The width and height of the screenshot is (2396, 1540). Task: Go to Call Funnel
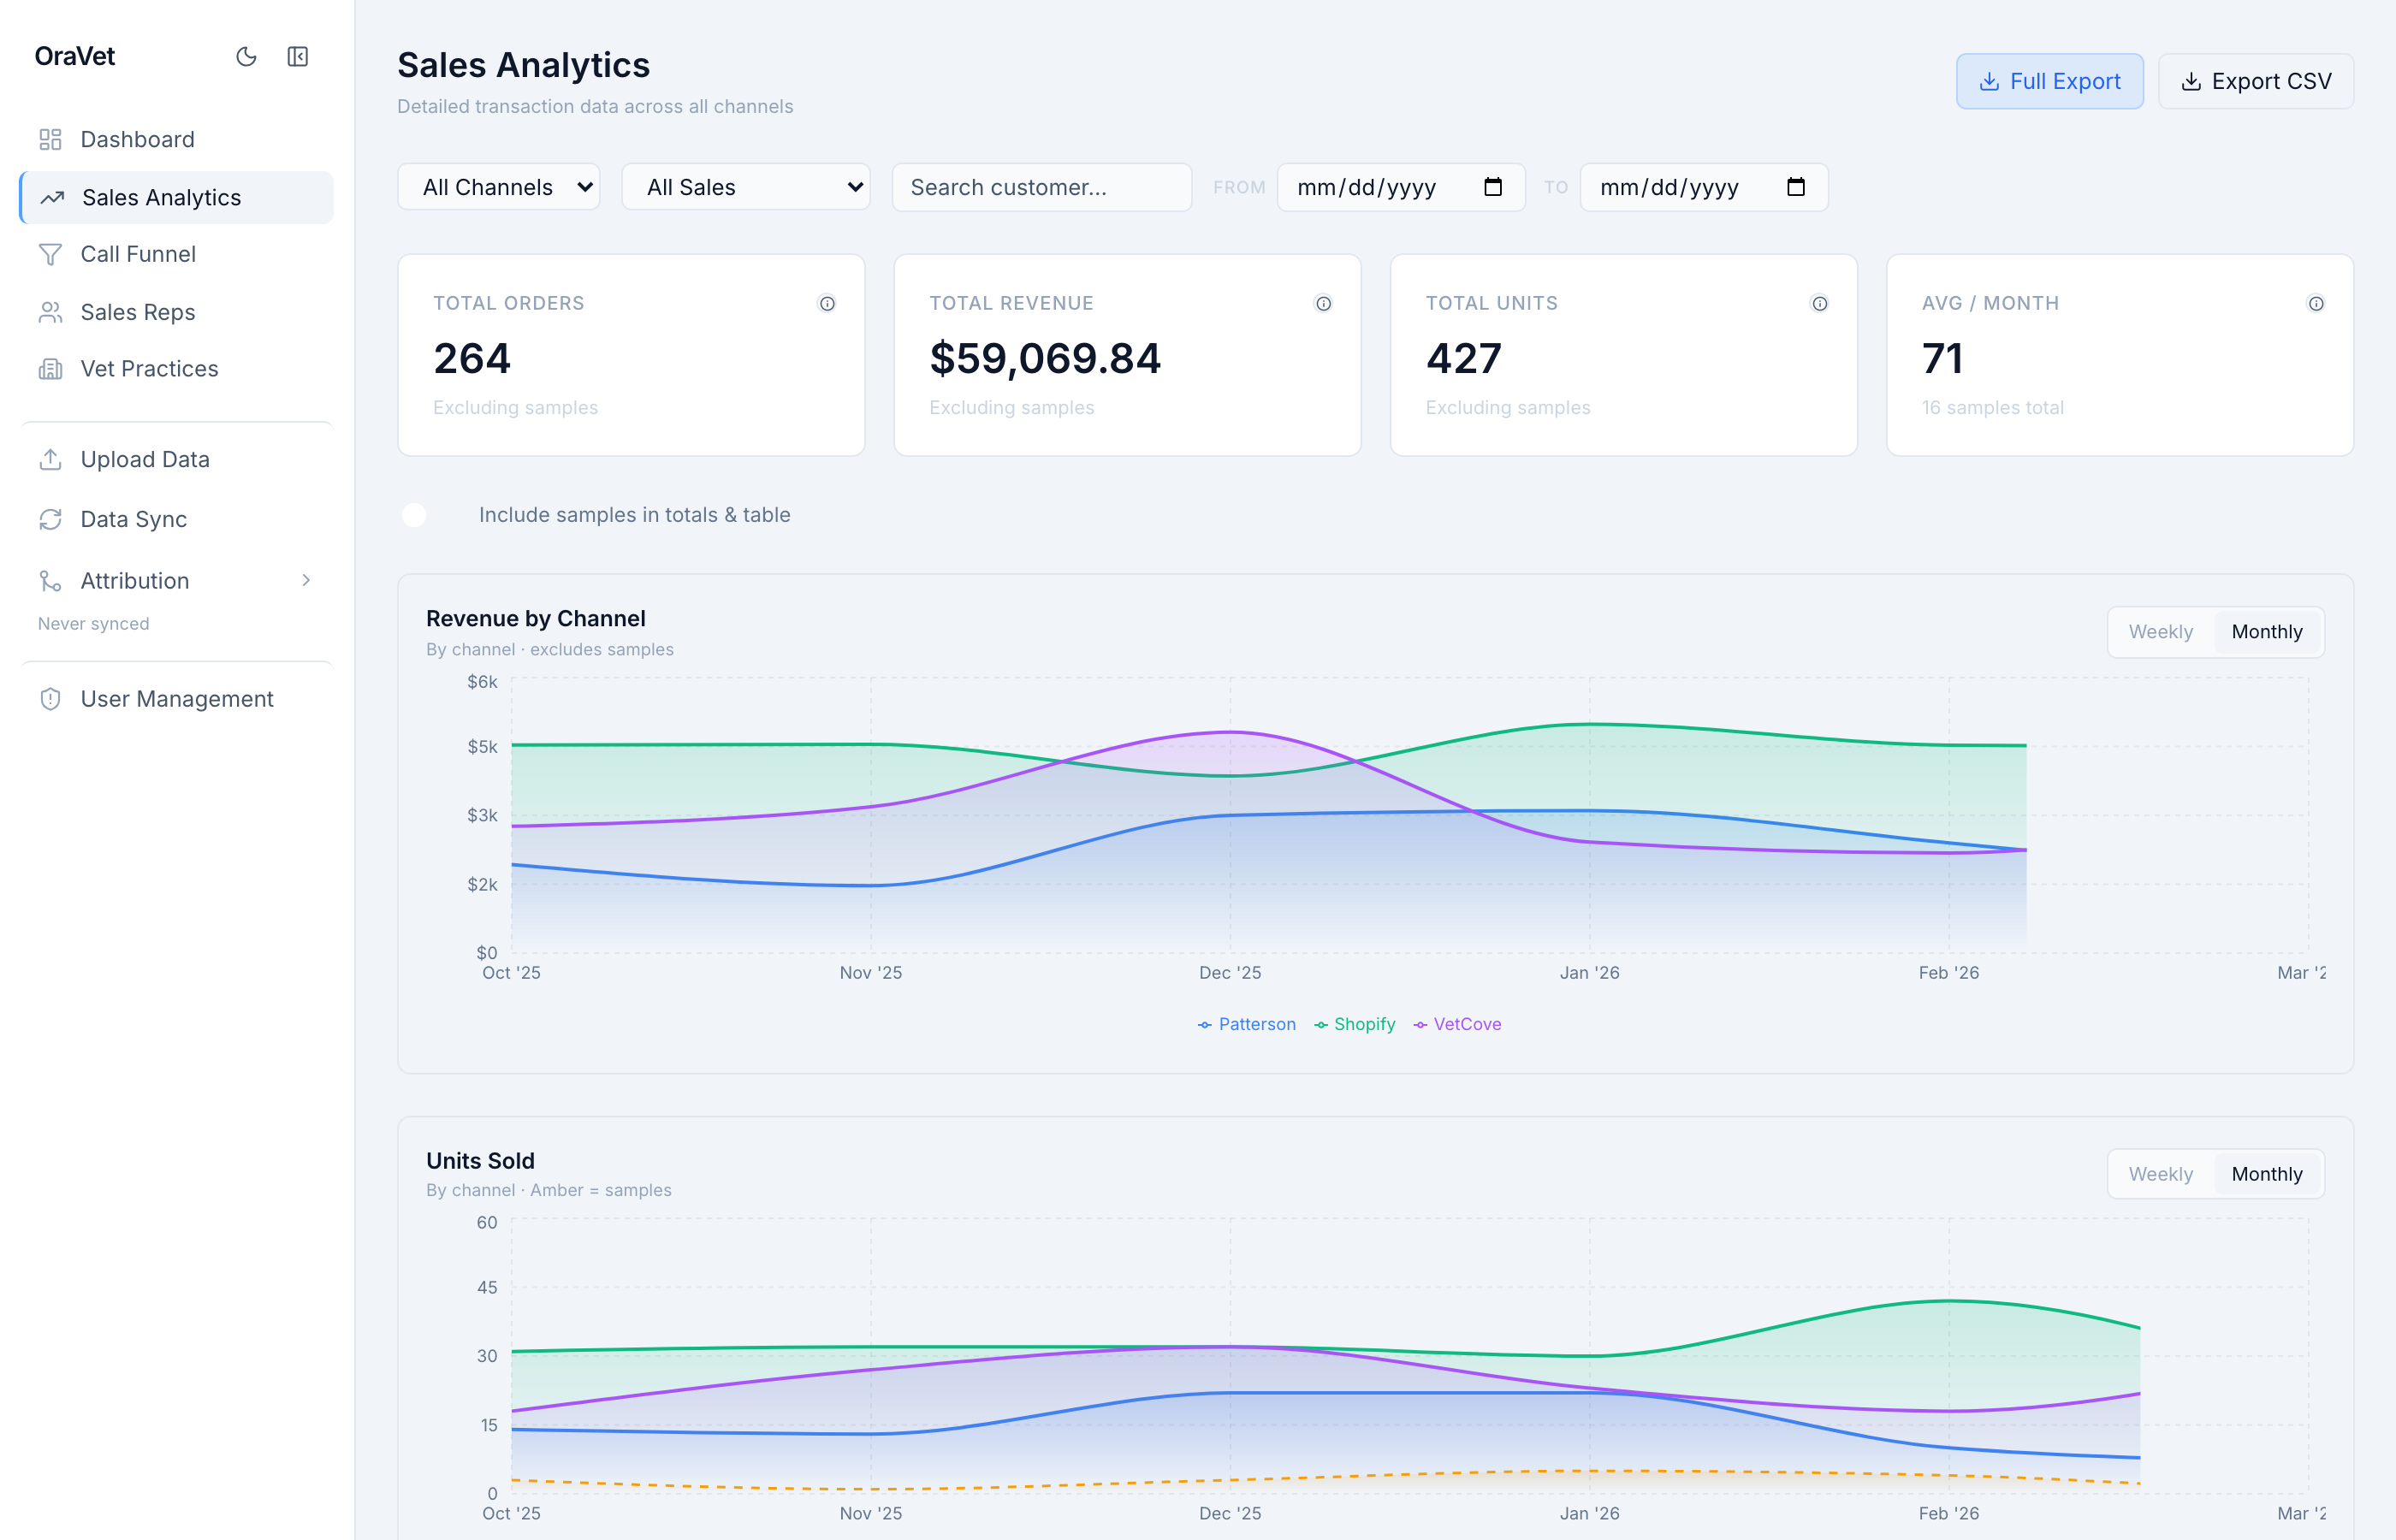[177, 255]
